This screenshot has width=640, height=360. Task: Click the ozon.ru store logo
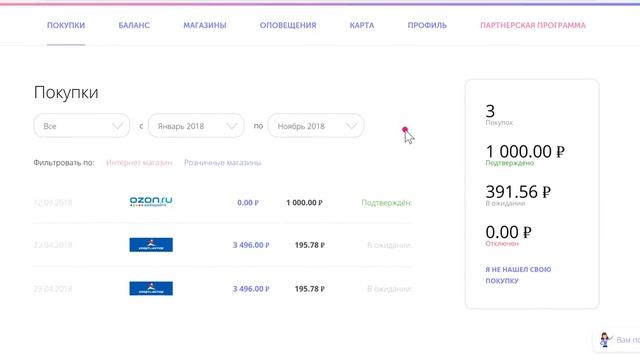click(x=151, y=201)
